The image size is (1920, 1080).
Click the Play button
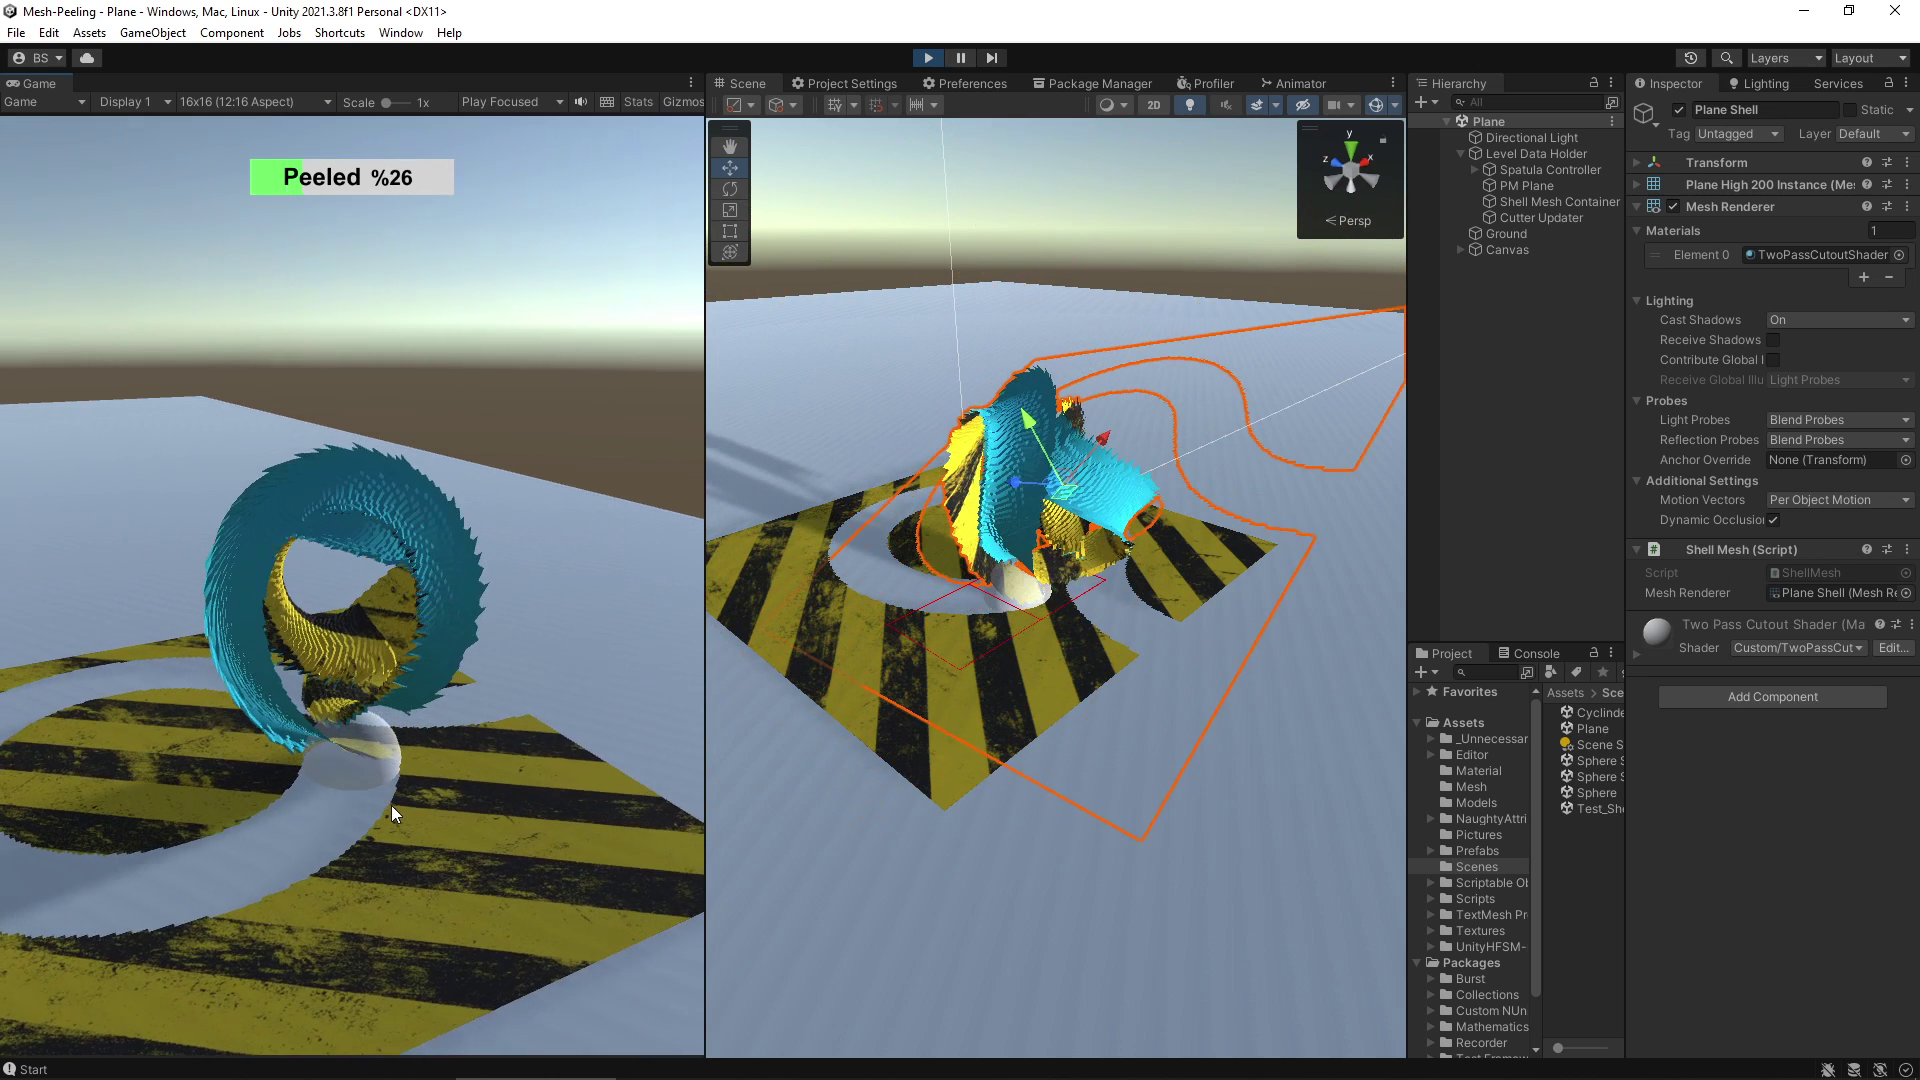(x=928, y=58)
